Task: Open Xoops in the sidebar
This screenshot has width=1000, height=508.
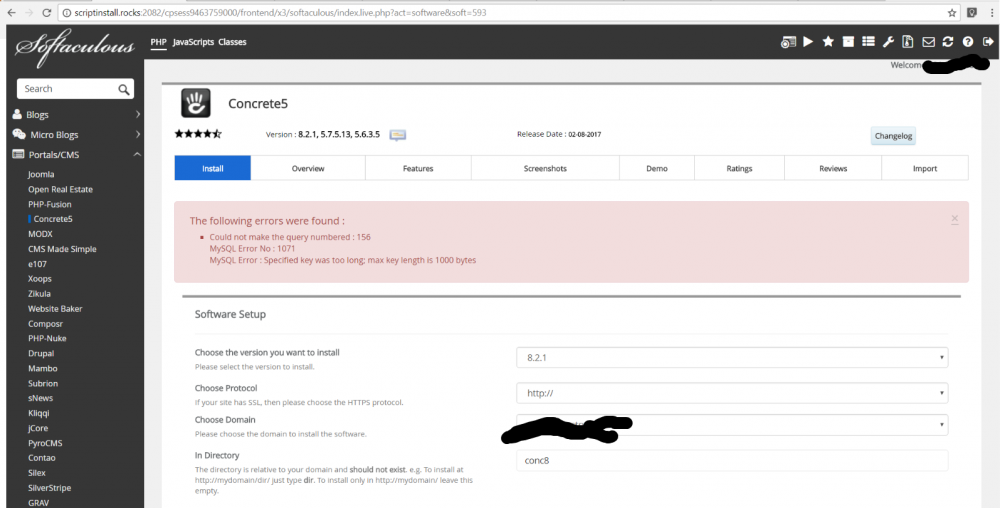Action: tap(40, 279)
